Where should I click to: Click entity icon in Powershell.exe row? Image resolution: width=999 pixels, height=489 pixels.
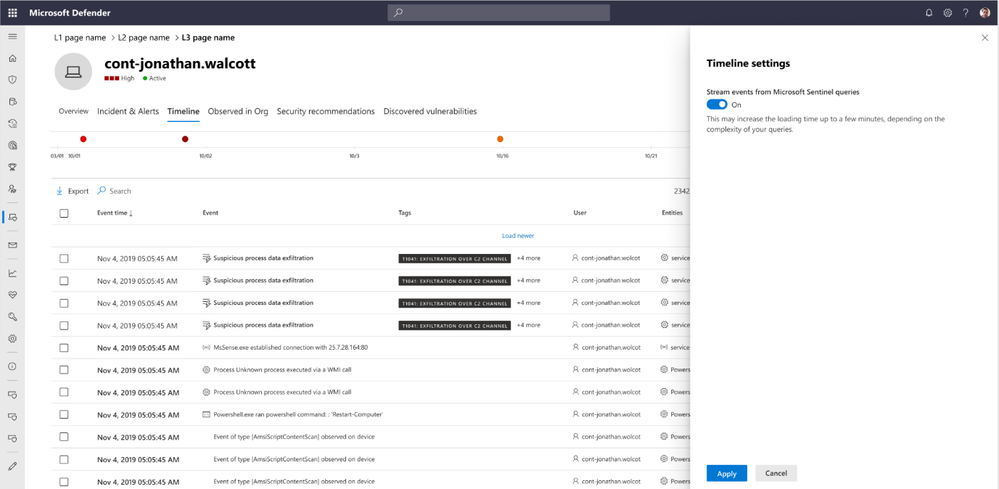pyautogui.click(x=665, y=415)
